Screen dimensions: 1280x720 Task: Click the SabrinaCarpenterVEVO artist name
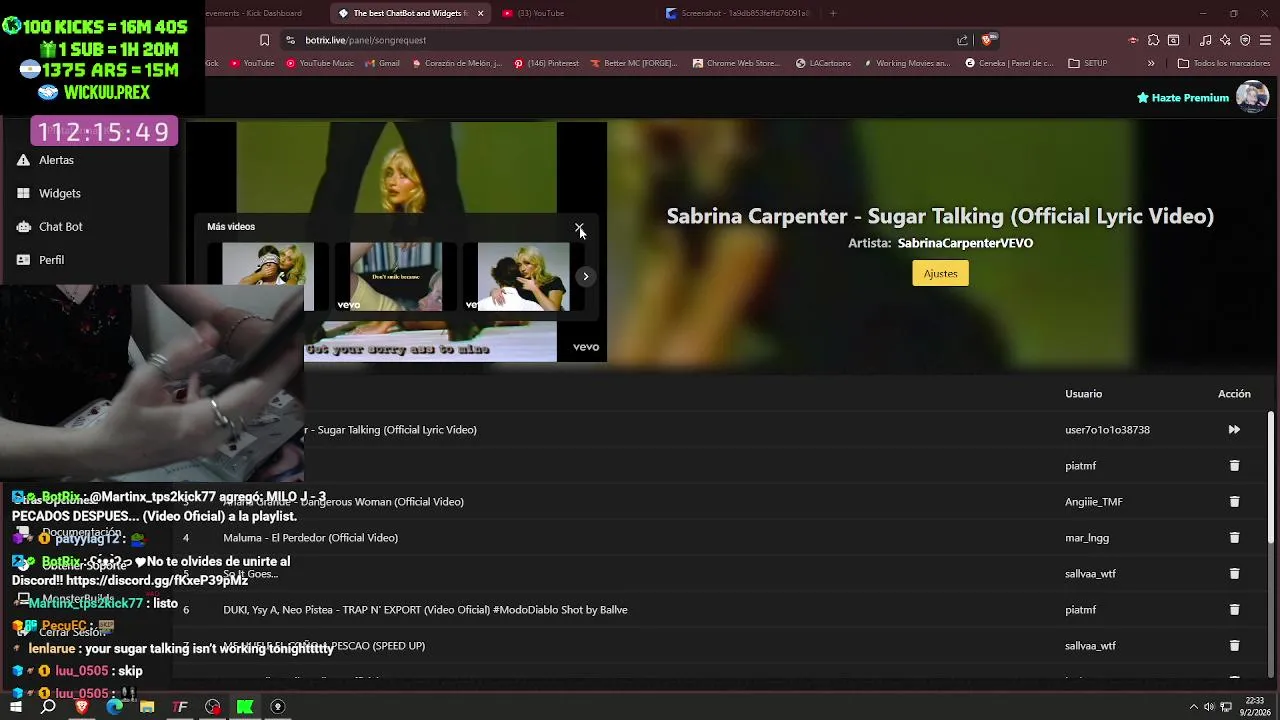pos(965,243)
